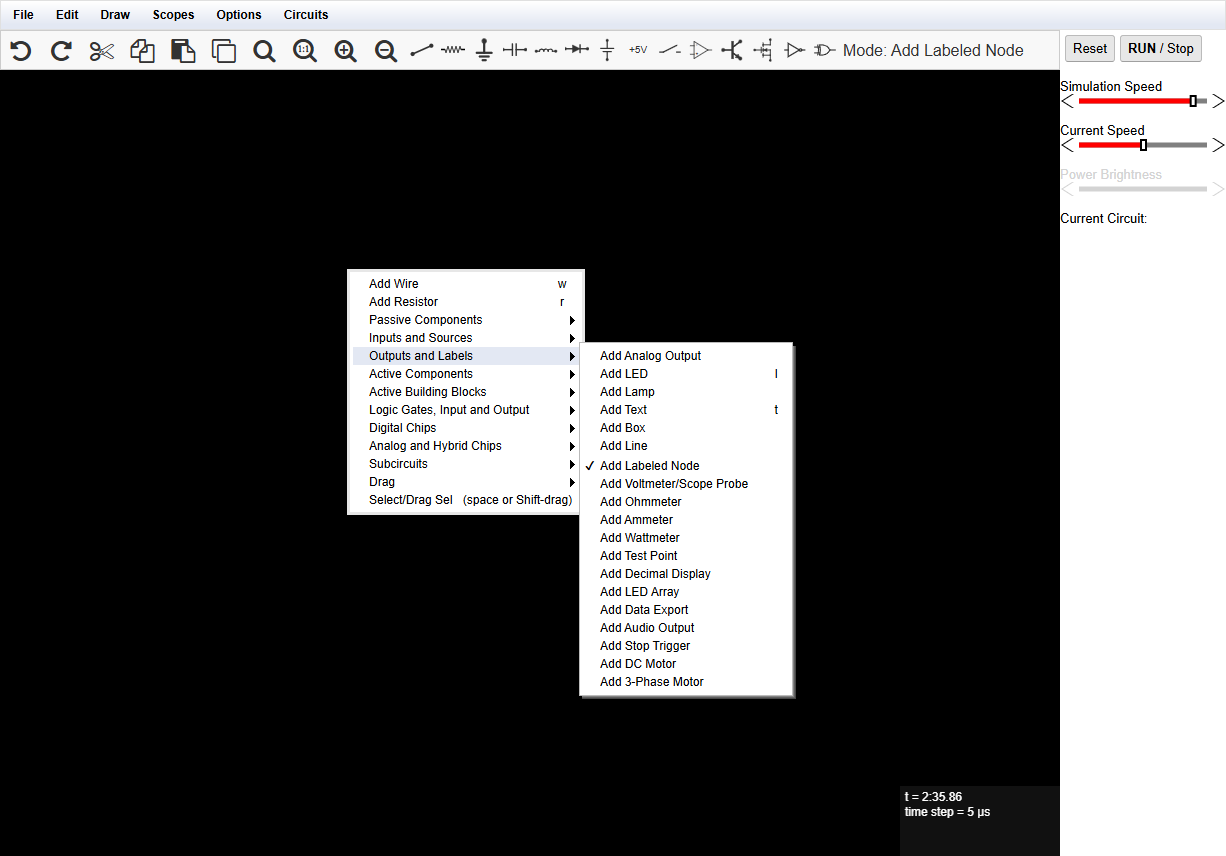
Task: Open the Scopes menu
Action: pos(173,15)
